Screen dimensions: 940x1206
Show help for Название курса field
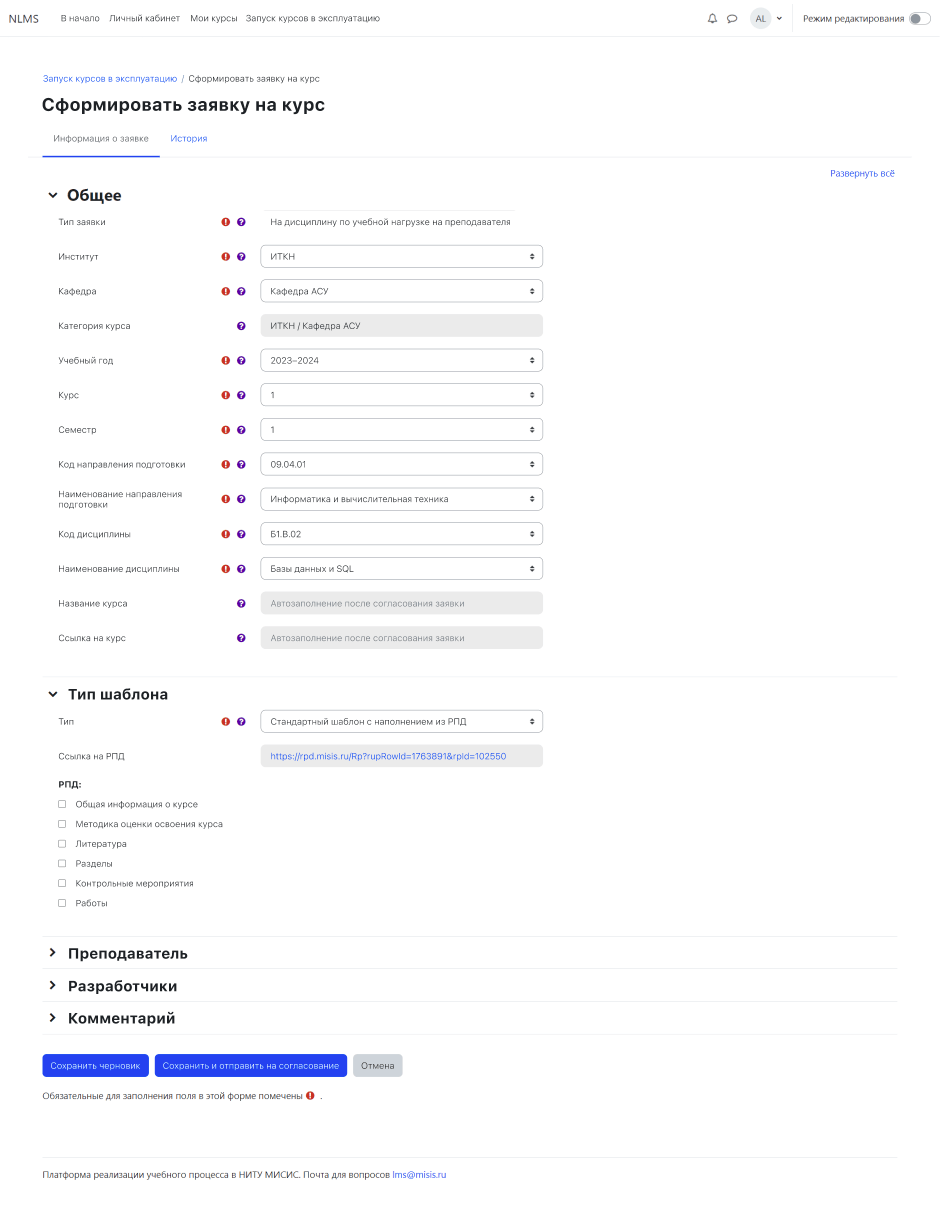[241, 604]
